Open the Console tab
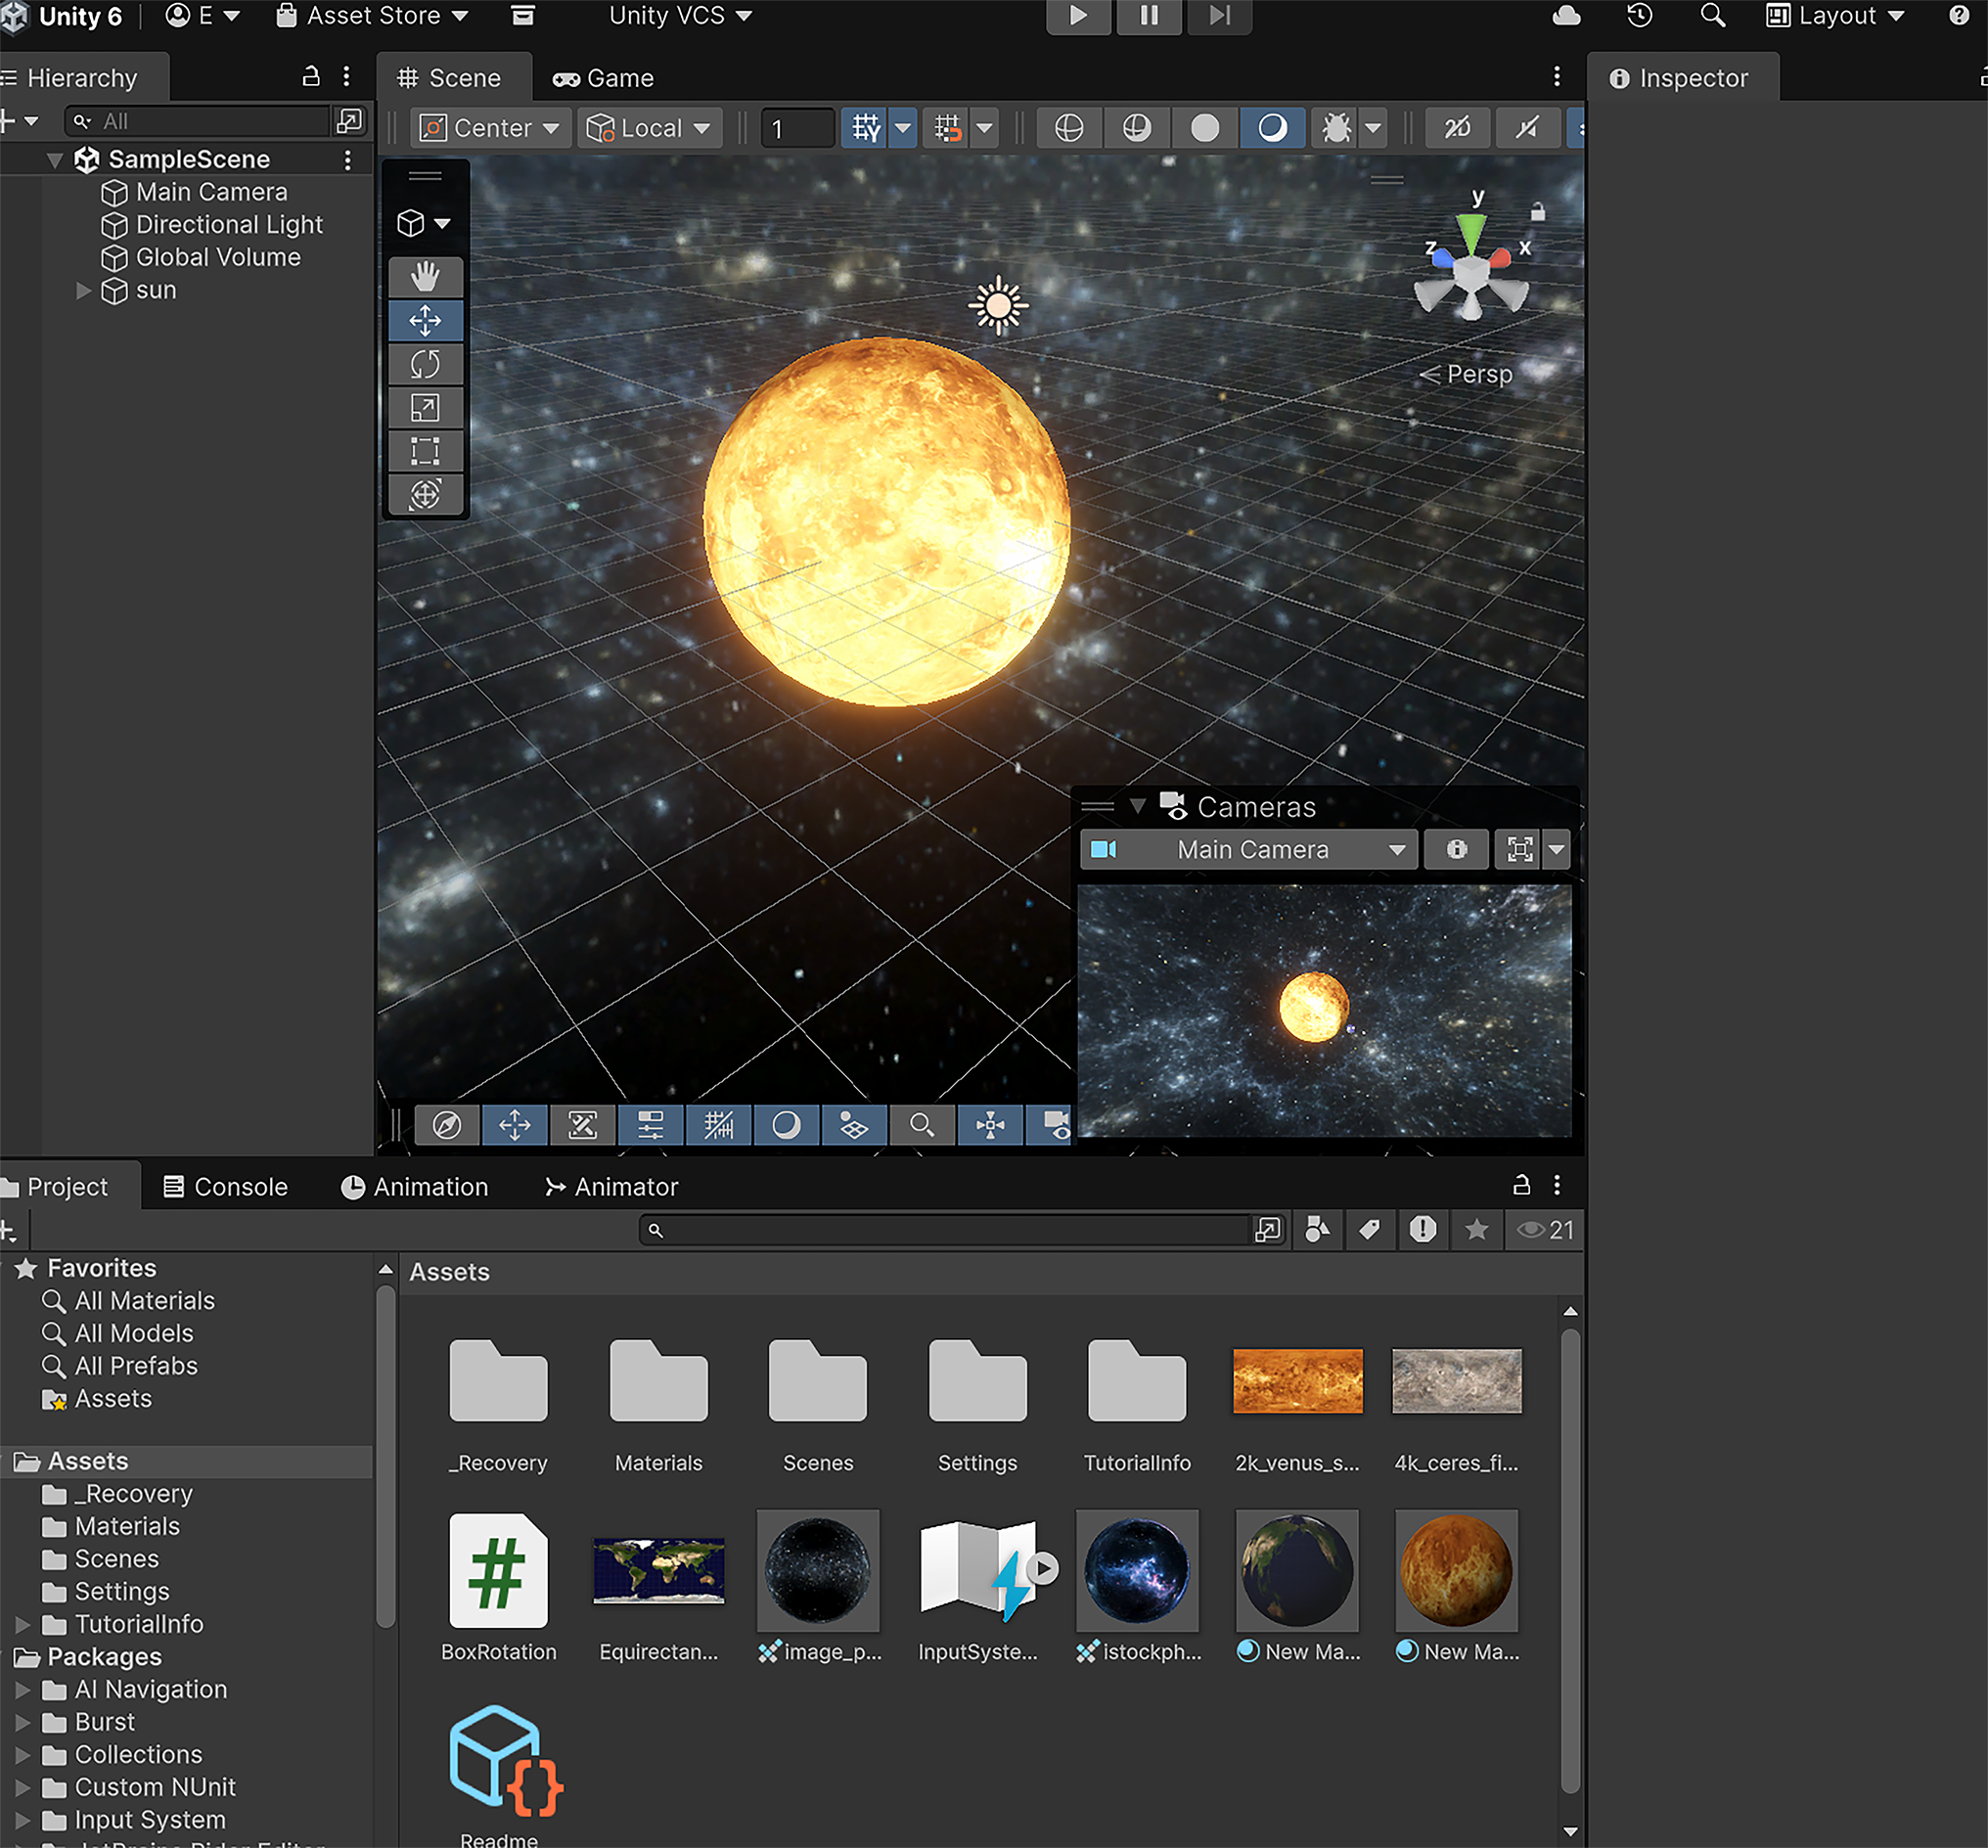1988x1848 pixels. (x=226, y=1187)
